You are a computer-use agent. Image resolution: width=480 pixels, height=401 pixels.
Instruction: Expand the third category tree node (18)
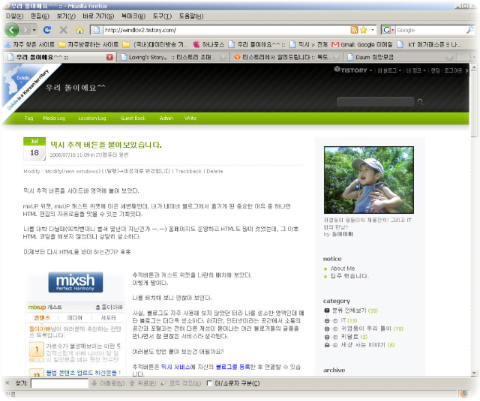327,329
